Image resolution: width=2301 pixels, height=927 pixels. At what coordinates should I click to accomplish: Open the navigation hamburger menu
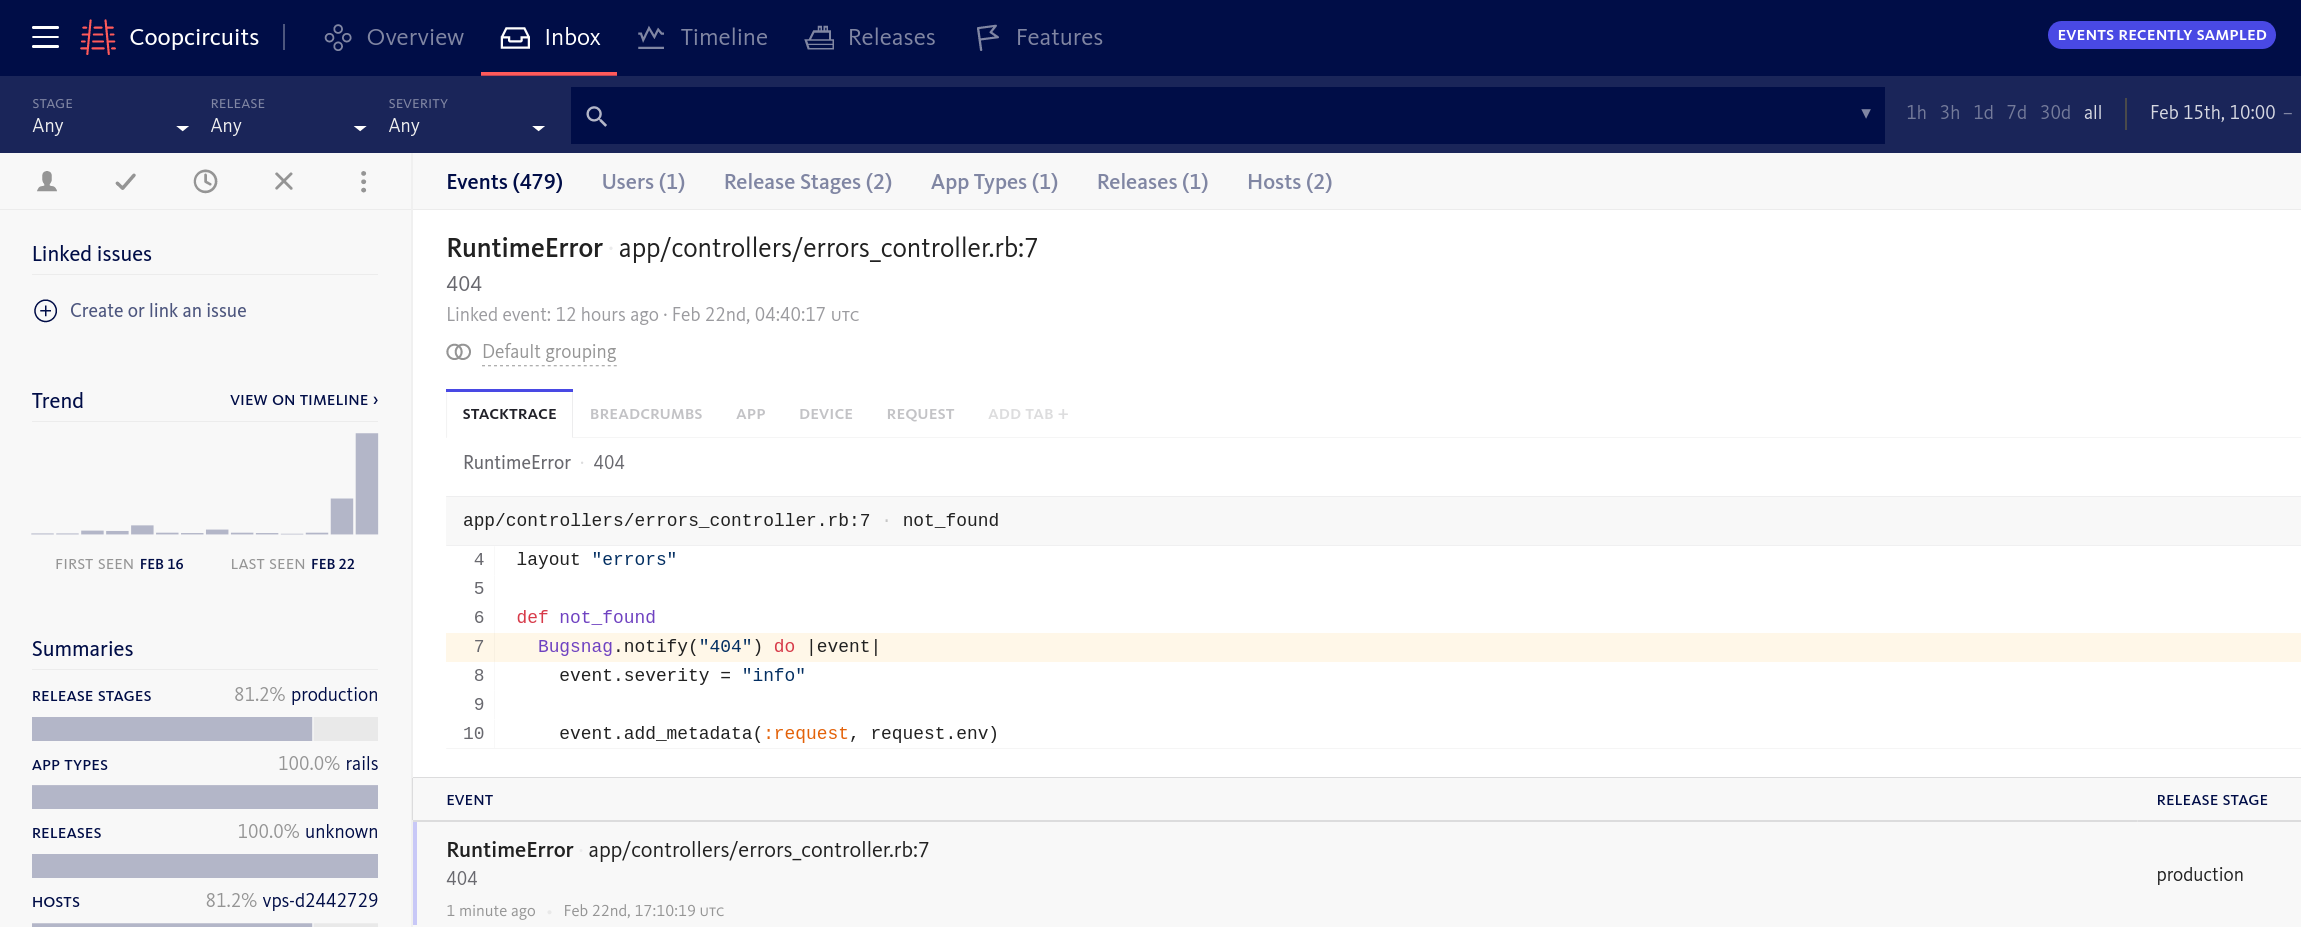(45, 37)
